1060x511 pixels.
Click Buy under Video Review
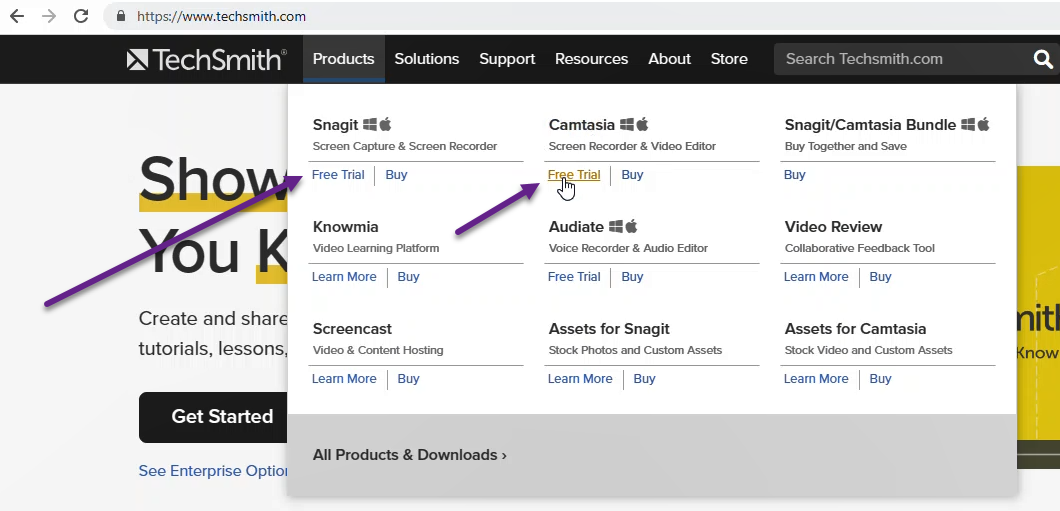pyautogui.click(x=880, y=277)
